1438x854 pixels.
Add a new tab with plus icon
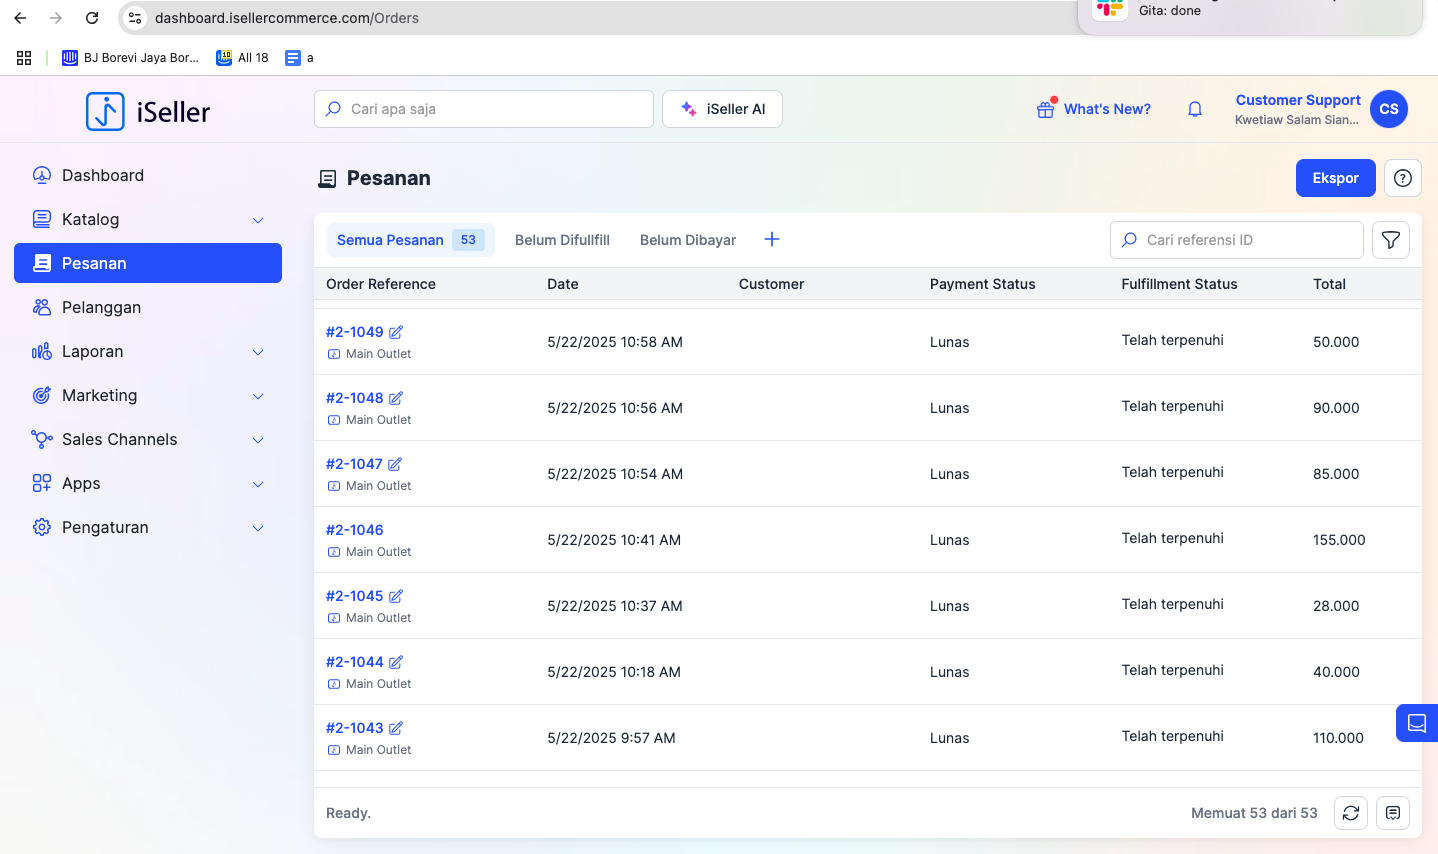(771, 240)
